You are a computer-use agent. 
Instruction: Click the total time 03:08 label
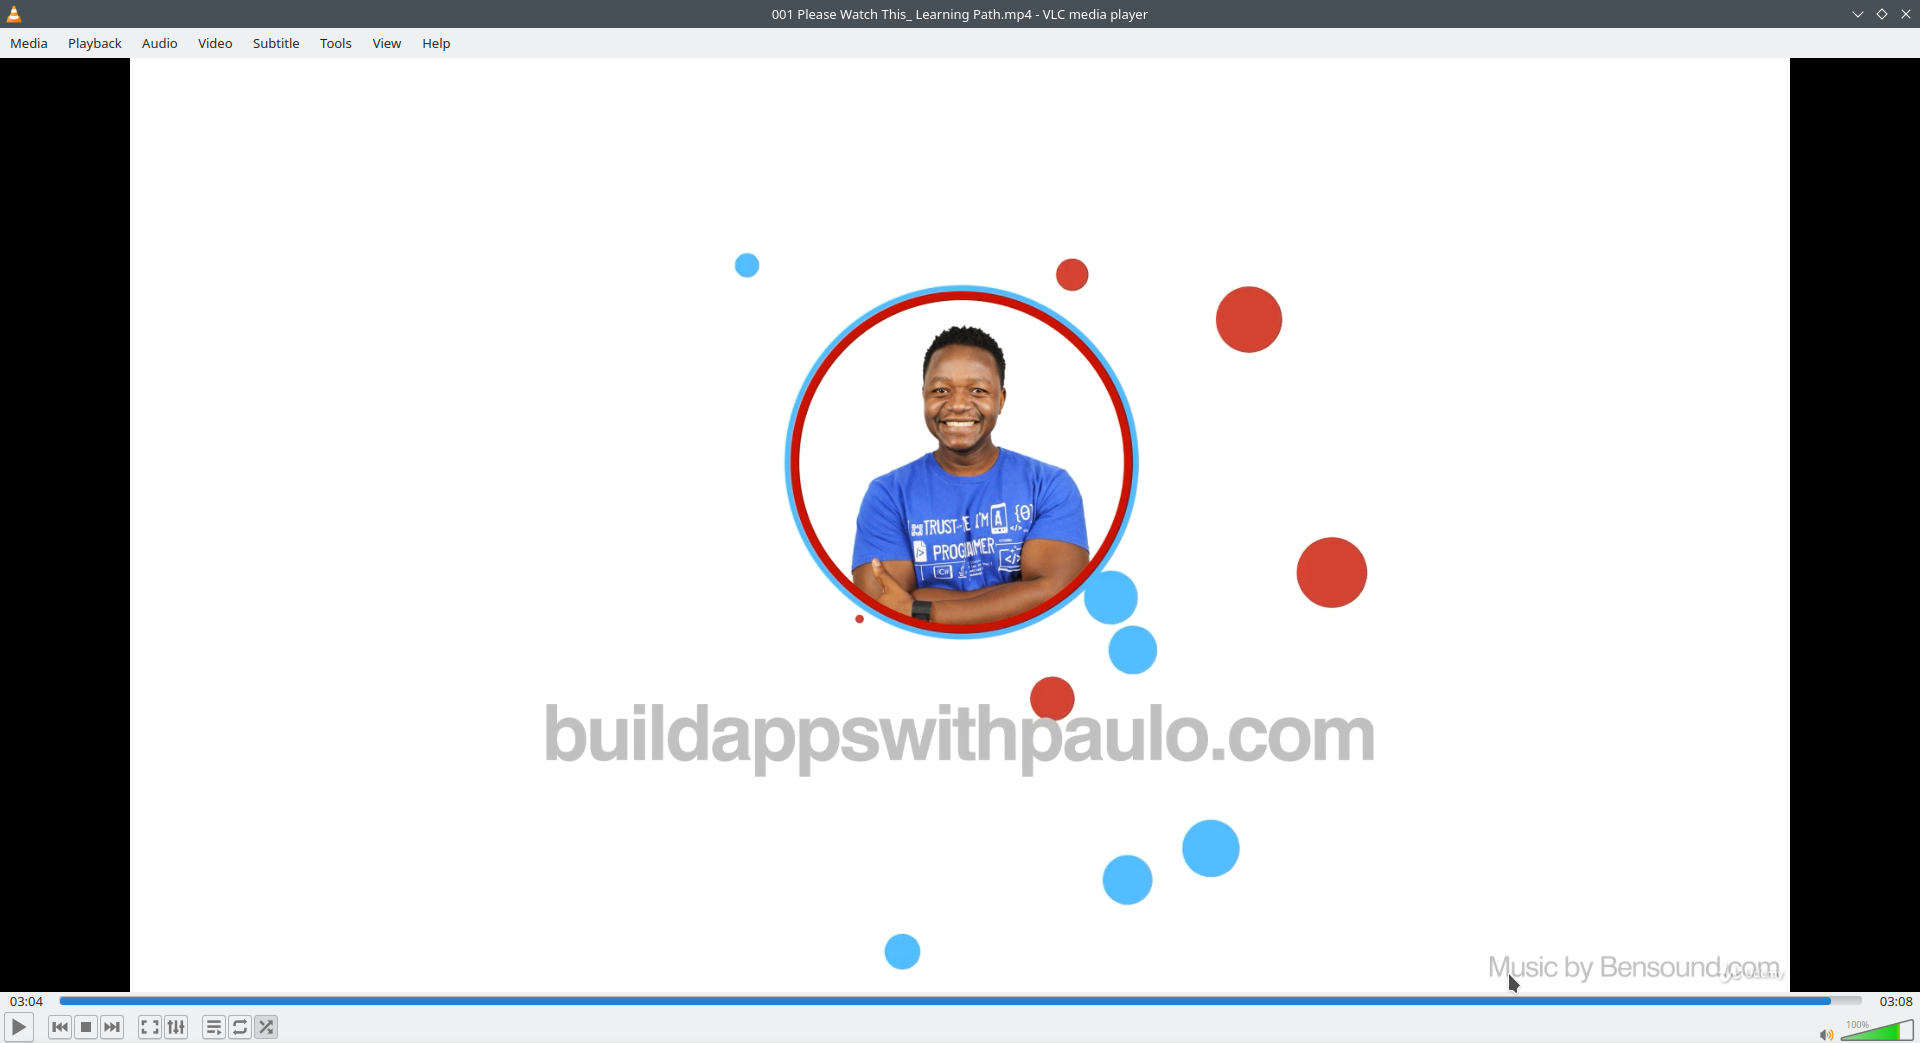(1896, 1001)
